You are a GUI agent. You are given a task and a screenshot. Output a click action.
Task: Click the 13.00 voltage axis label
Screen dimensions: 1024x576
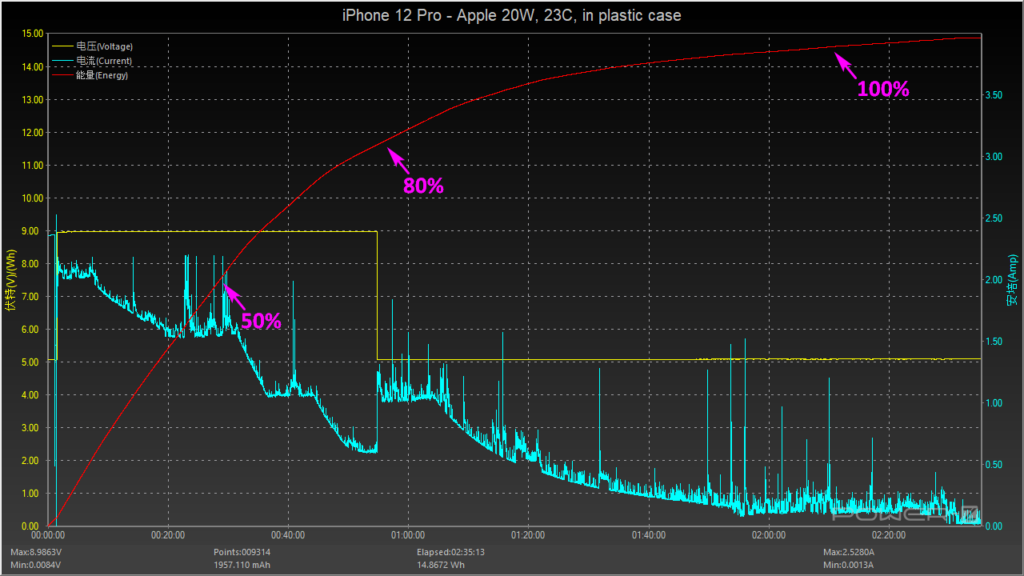pyautogui.click(x=33, y=100)
